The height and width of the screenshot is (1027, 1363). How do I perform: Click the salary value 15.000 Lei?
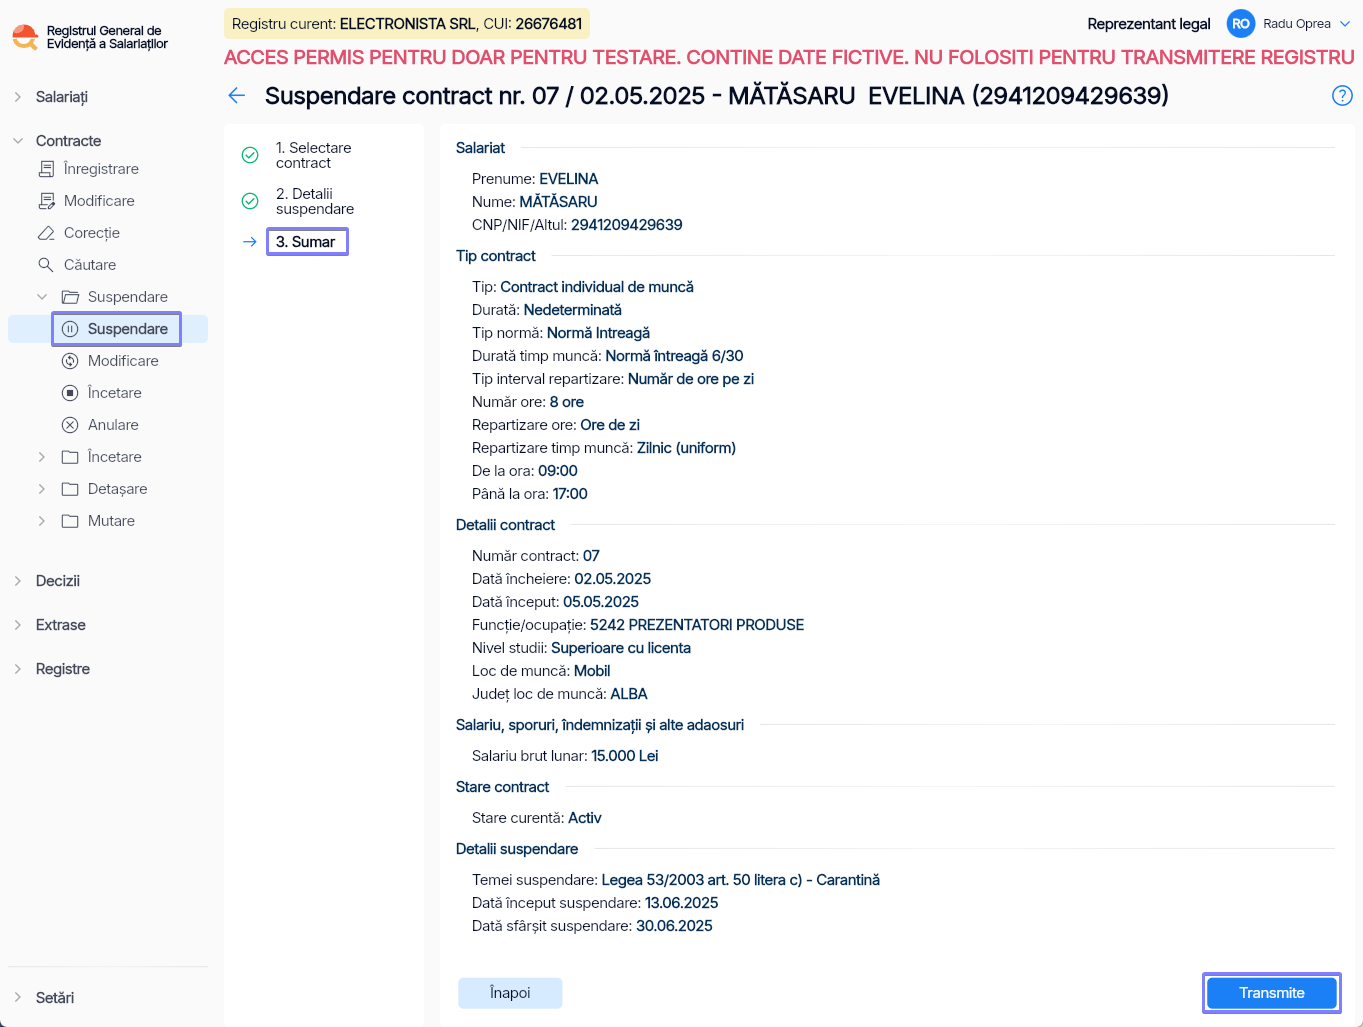point(625,756)
